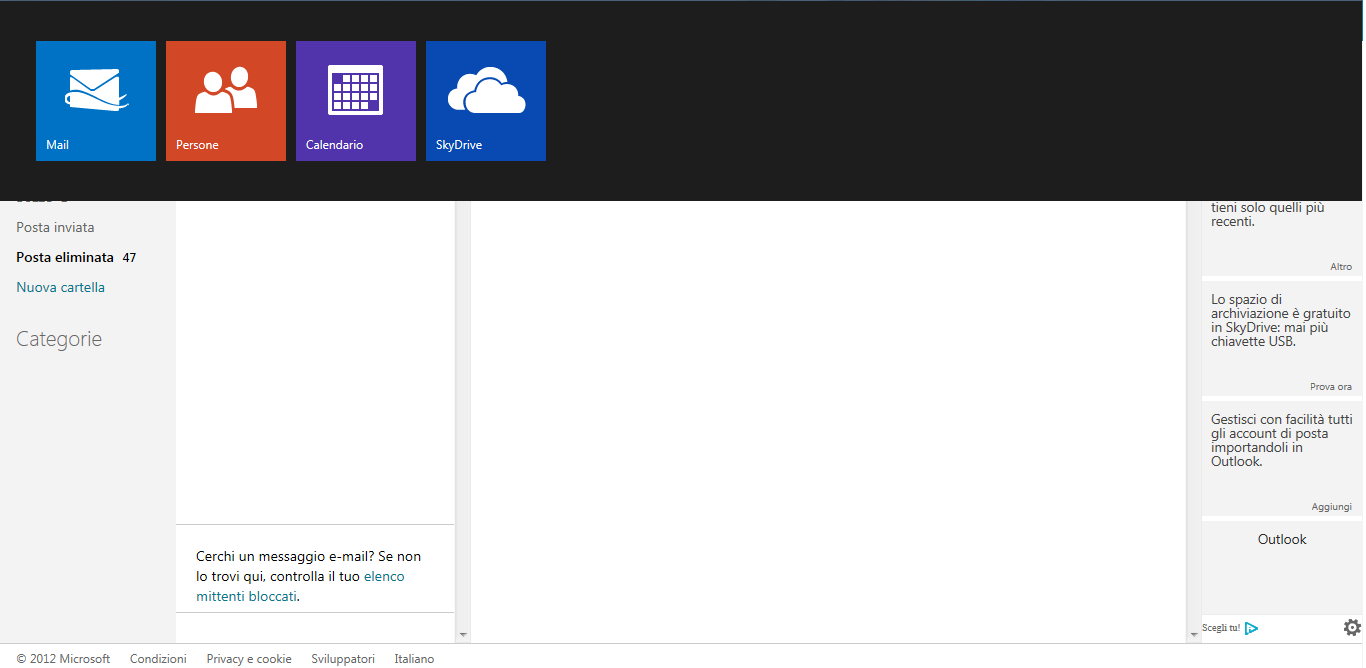Open the Condizioni footer link
The width and height of the screenshot is (1366, 668).
click(158, 659)
